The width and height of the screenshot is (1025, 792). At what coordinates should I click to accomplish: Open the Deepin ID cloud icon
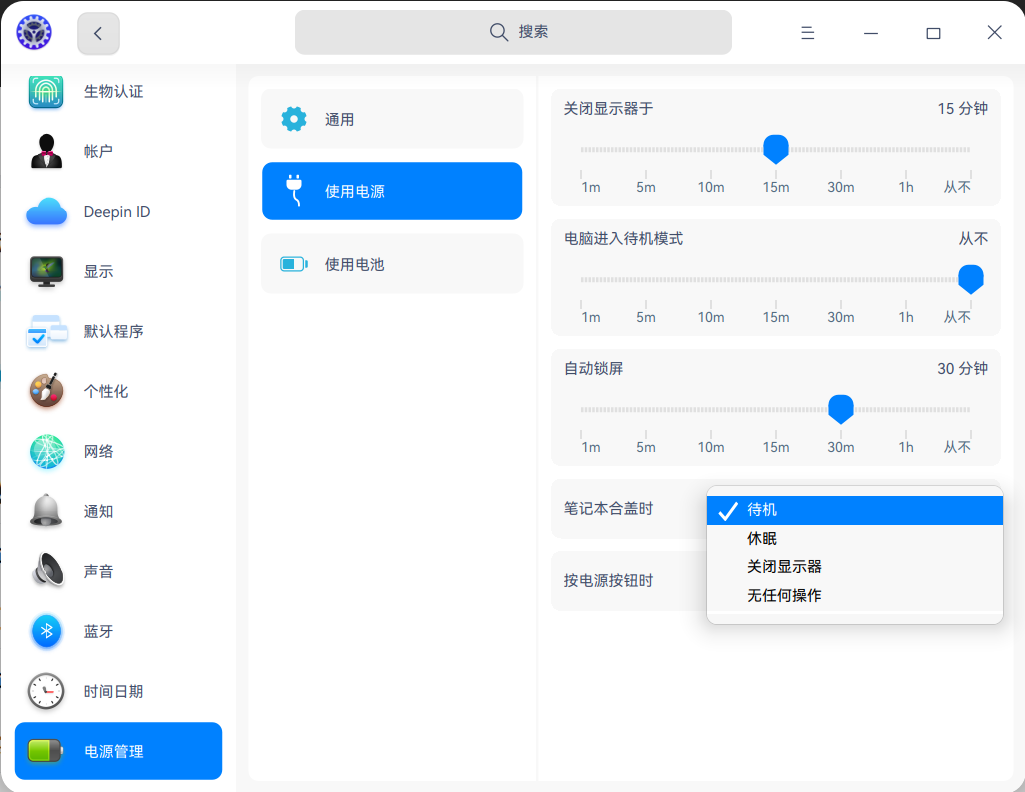click(x=46, y=212)
